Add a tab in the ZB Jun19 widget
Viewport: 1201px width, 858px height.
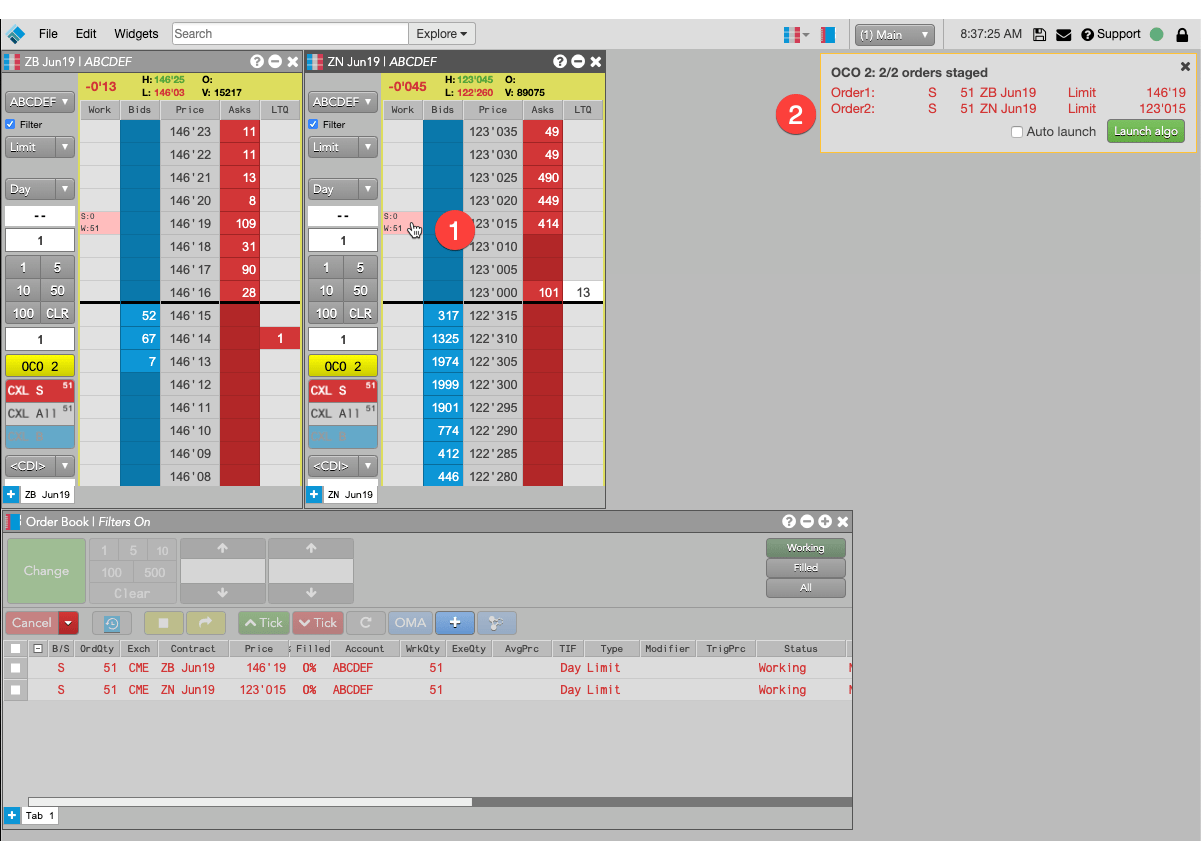click(11, 494)
